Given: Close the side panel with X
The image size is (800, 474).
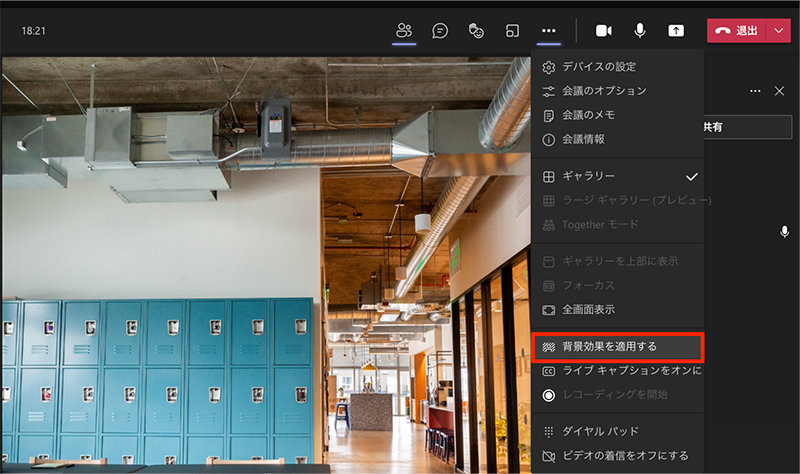Looking at the screenshot, I should 779,91.
